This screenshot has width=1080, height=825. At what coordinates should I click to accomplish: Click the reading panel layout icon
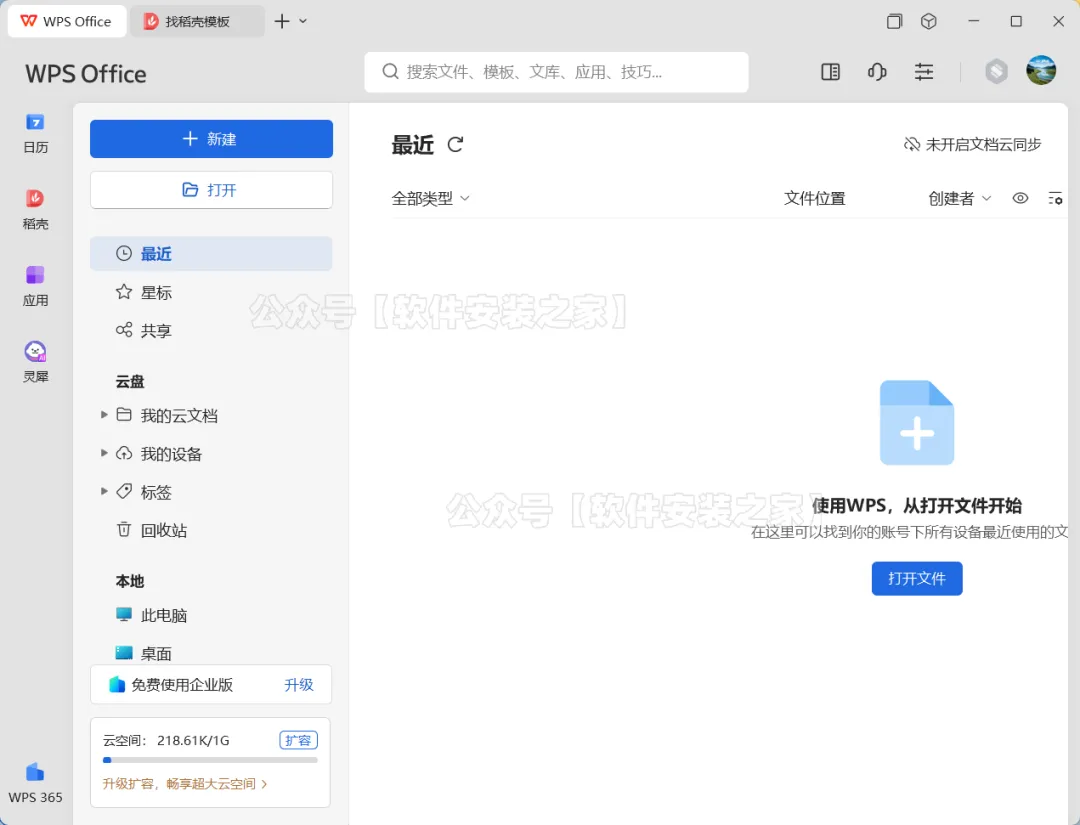[x=831, y=72]
